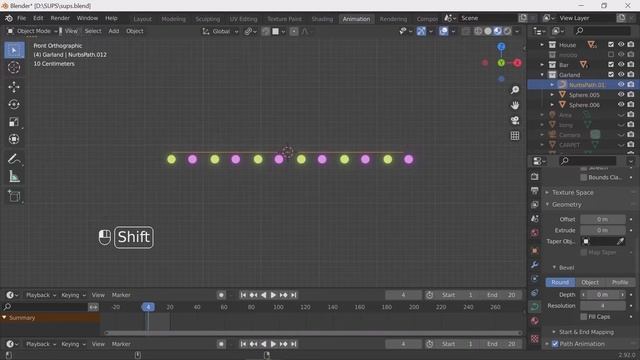Adjust the Extrude value slider

click(x=603, y=231)
